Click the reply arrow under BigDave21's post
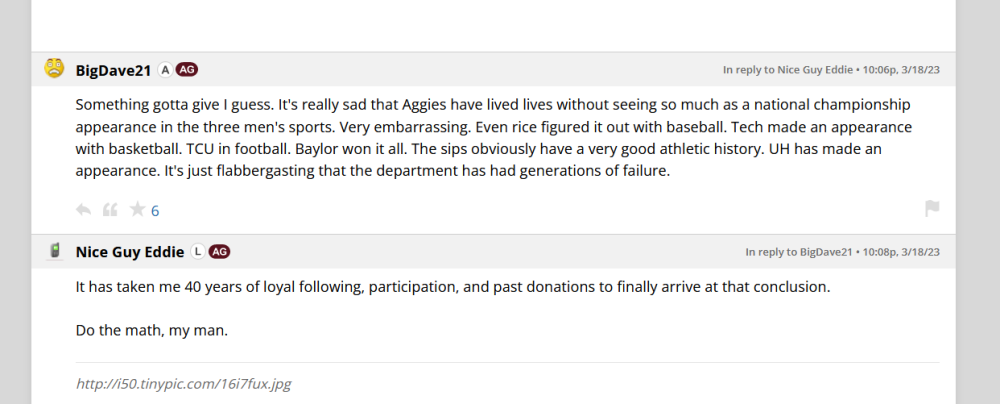The height and width of the screenshot is (404, 1000). 84,210
